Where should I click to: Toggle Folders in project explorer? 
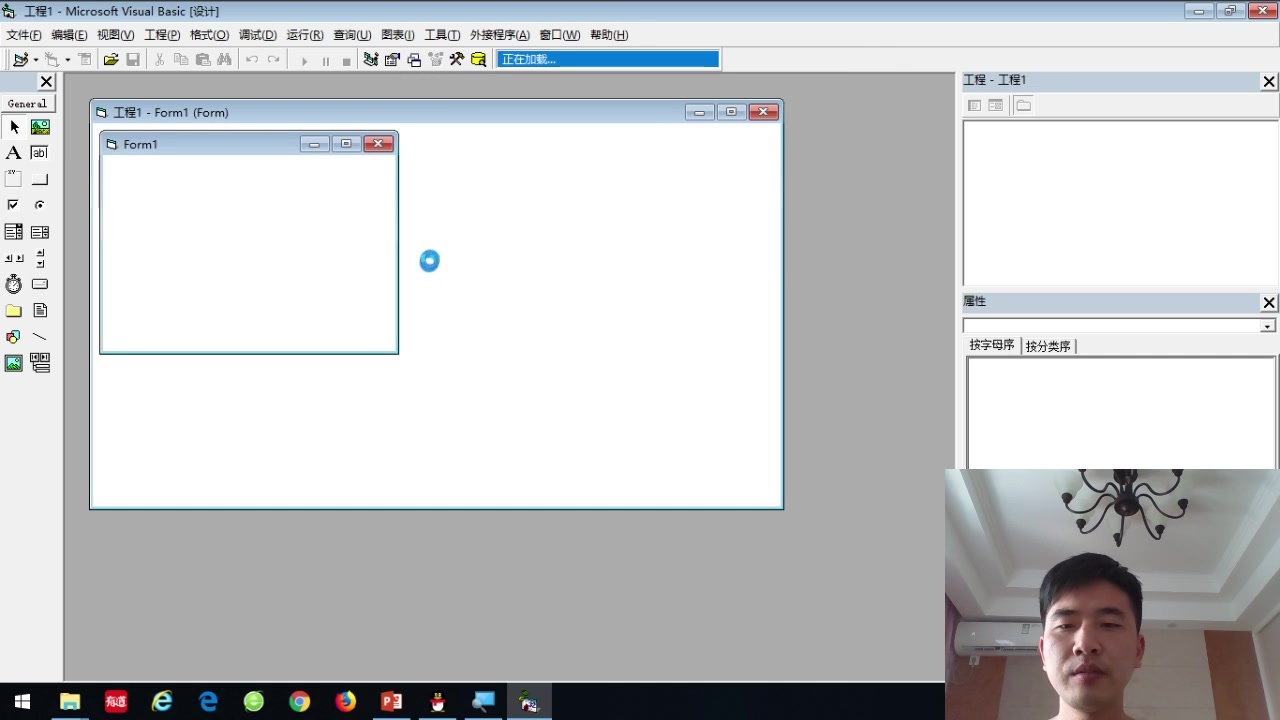pos(1023,105)
